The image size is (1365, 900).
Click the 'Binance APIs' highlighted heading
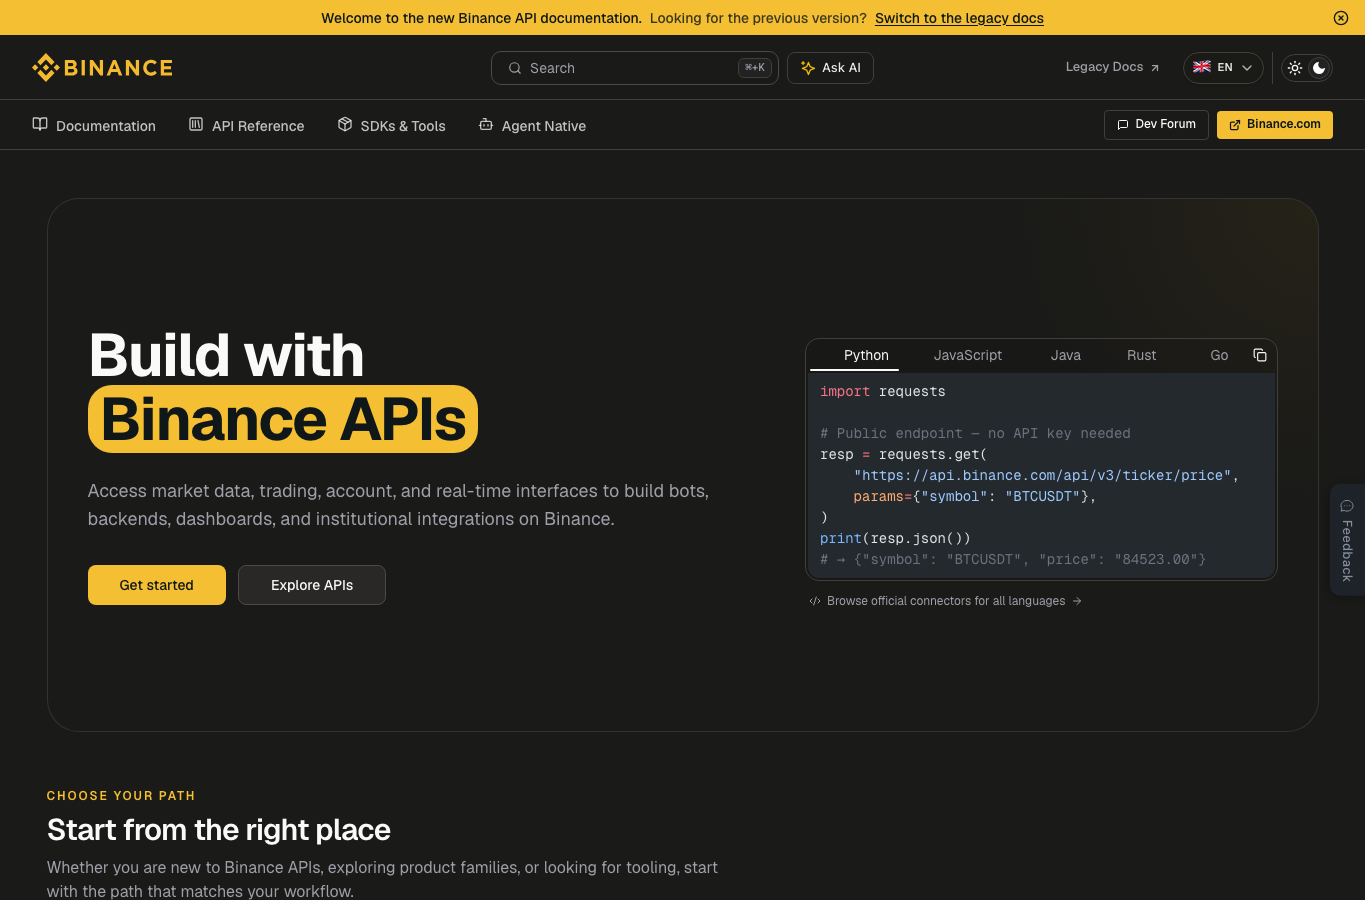(x=283, y=419)
